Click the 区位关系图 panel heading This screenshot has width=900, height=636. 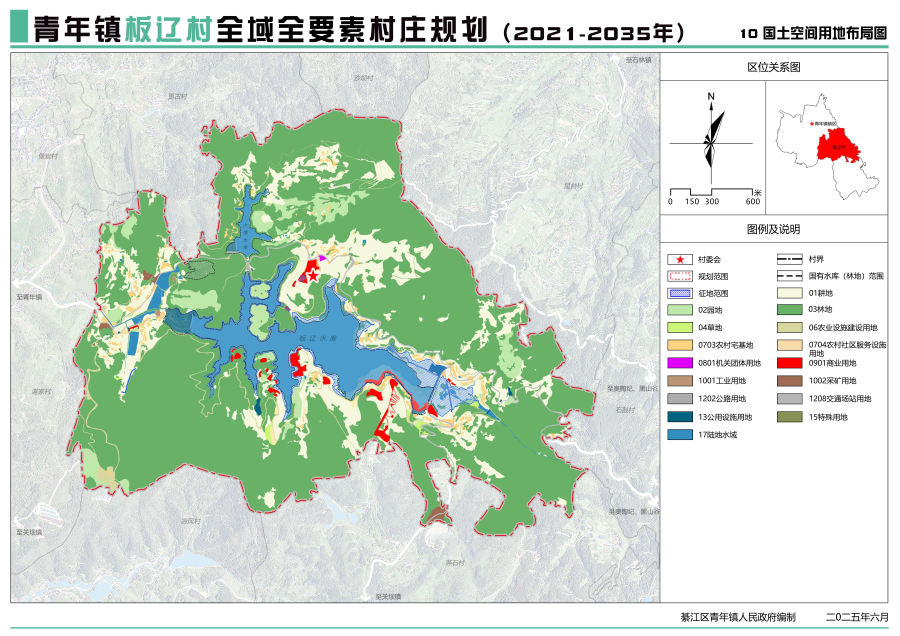pyautogui.click(x=773, y=66)
